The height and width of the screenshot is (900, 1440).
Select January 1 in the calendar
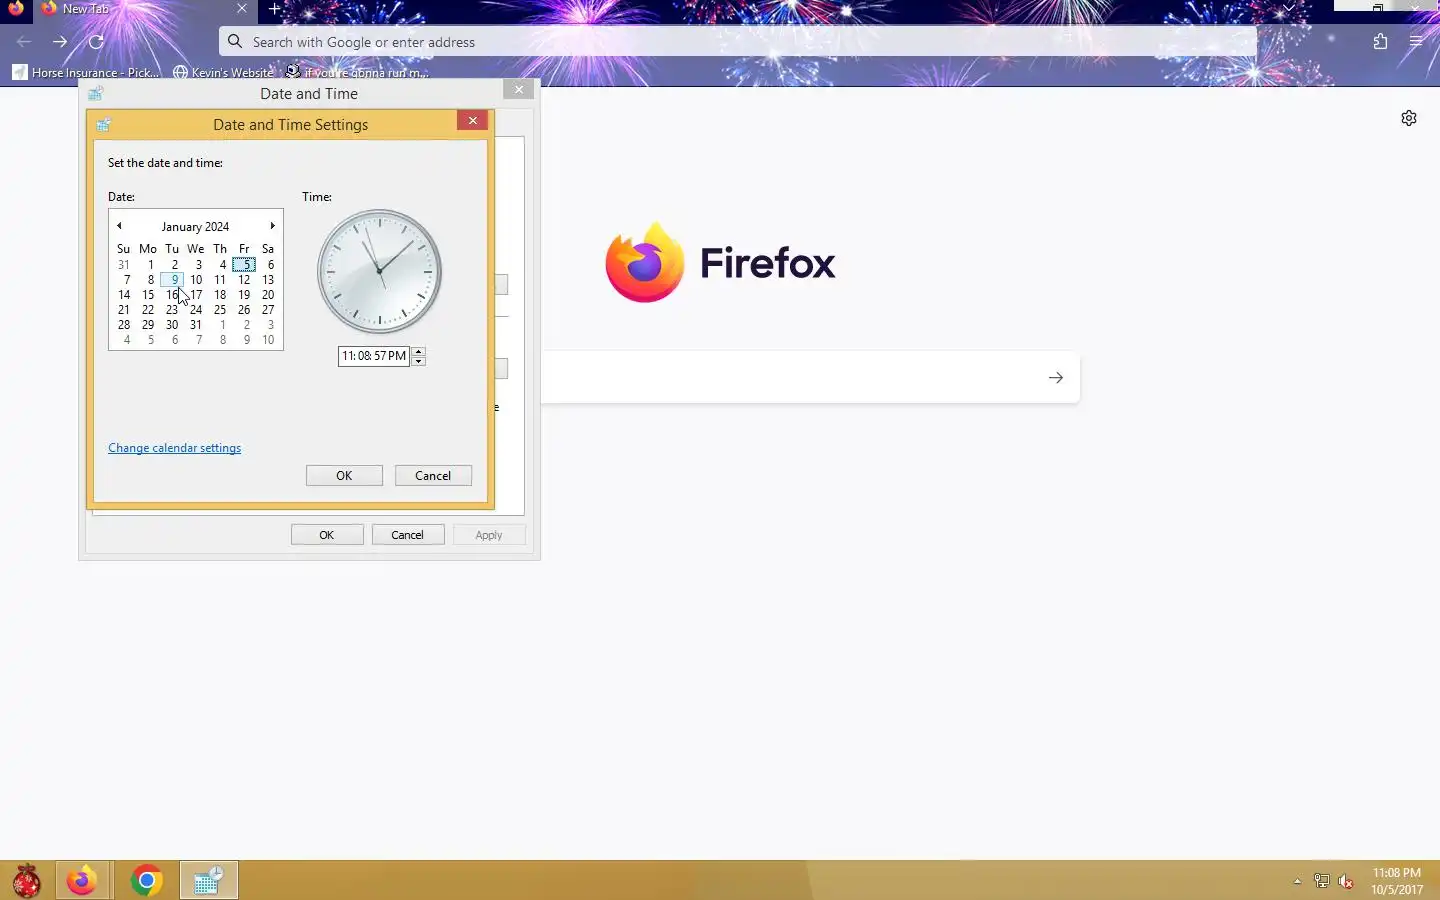coord(149,265)
